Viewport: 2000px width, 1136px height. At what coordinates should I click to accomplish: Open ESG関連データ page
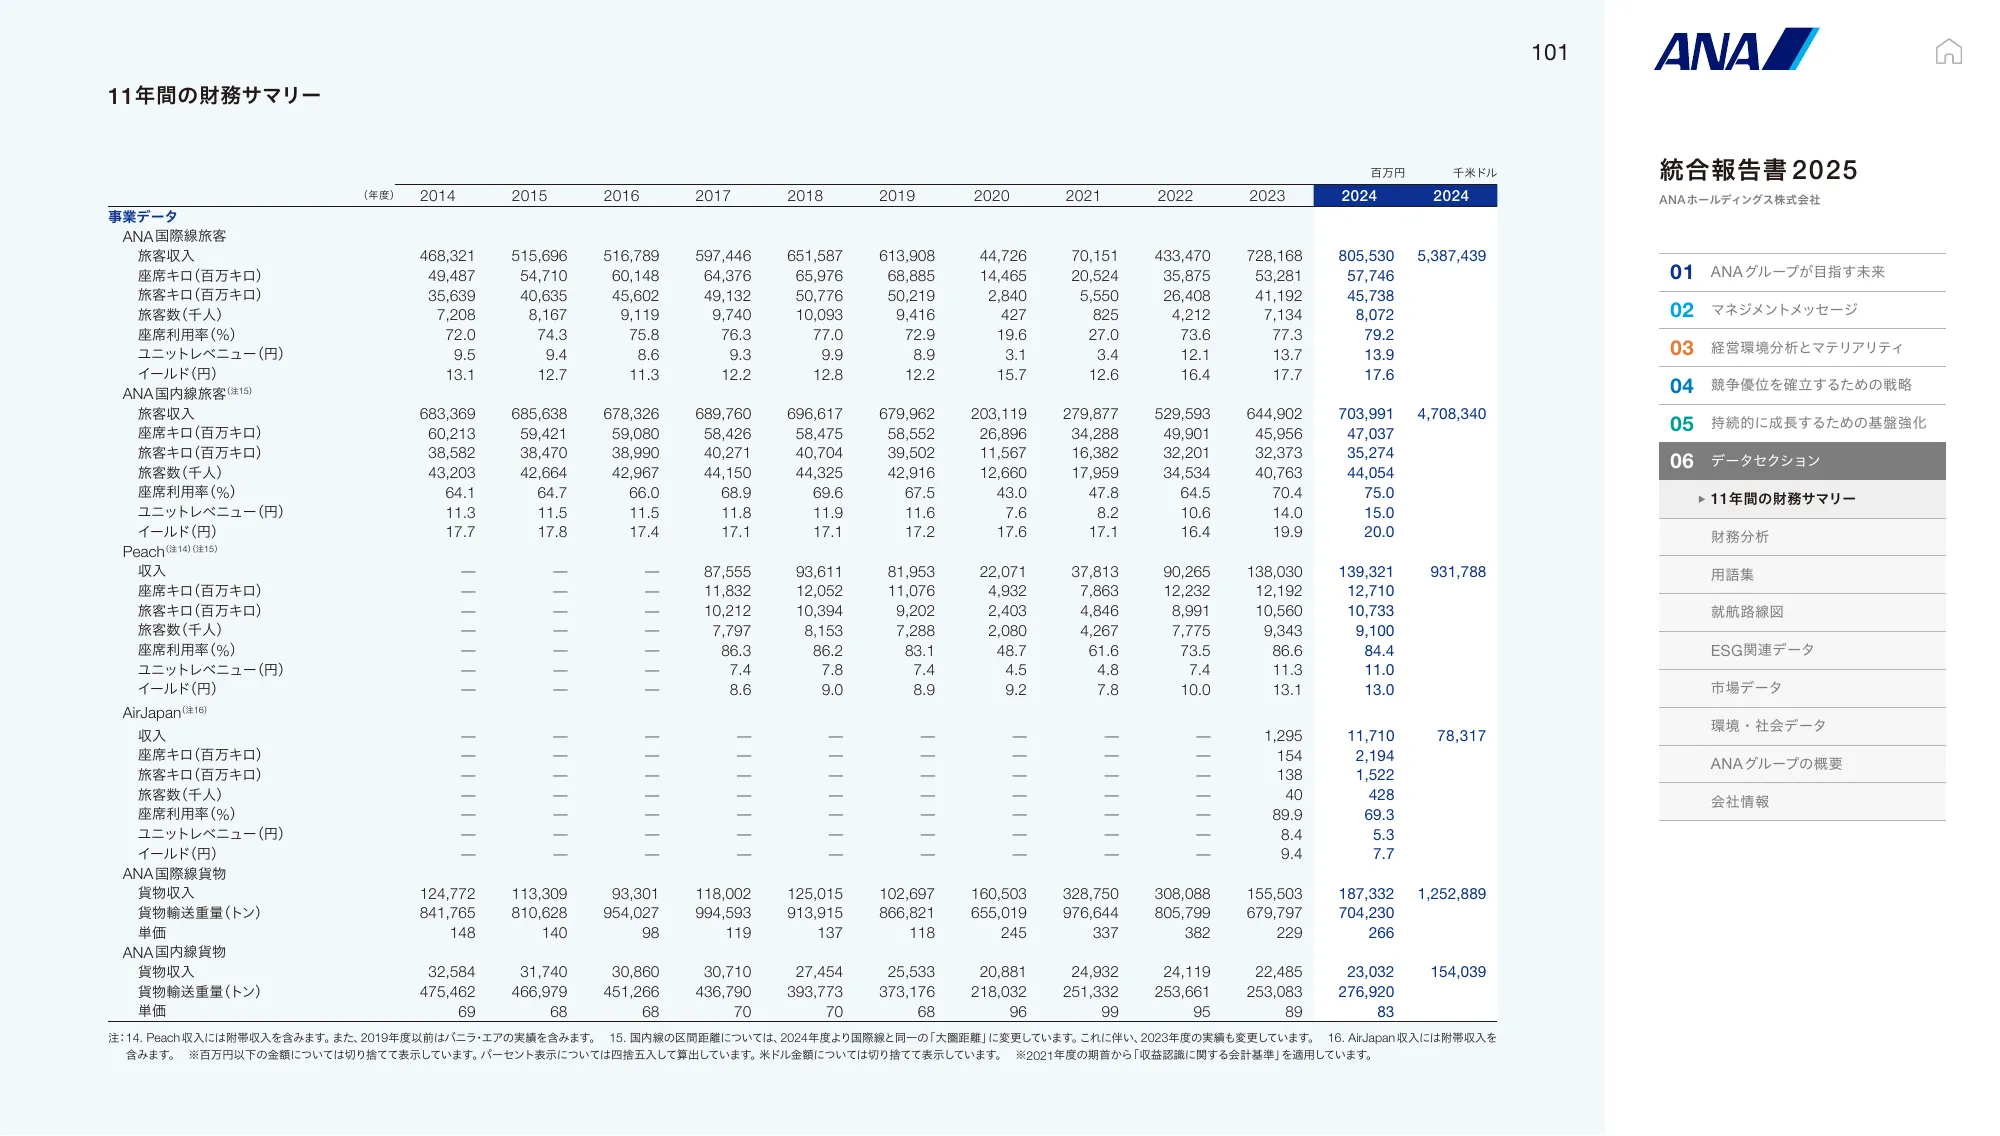coord(1761,650)
